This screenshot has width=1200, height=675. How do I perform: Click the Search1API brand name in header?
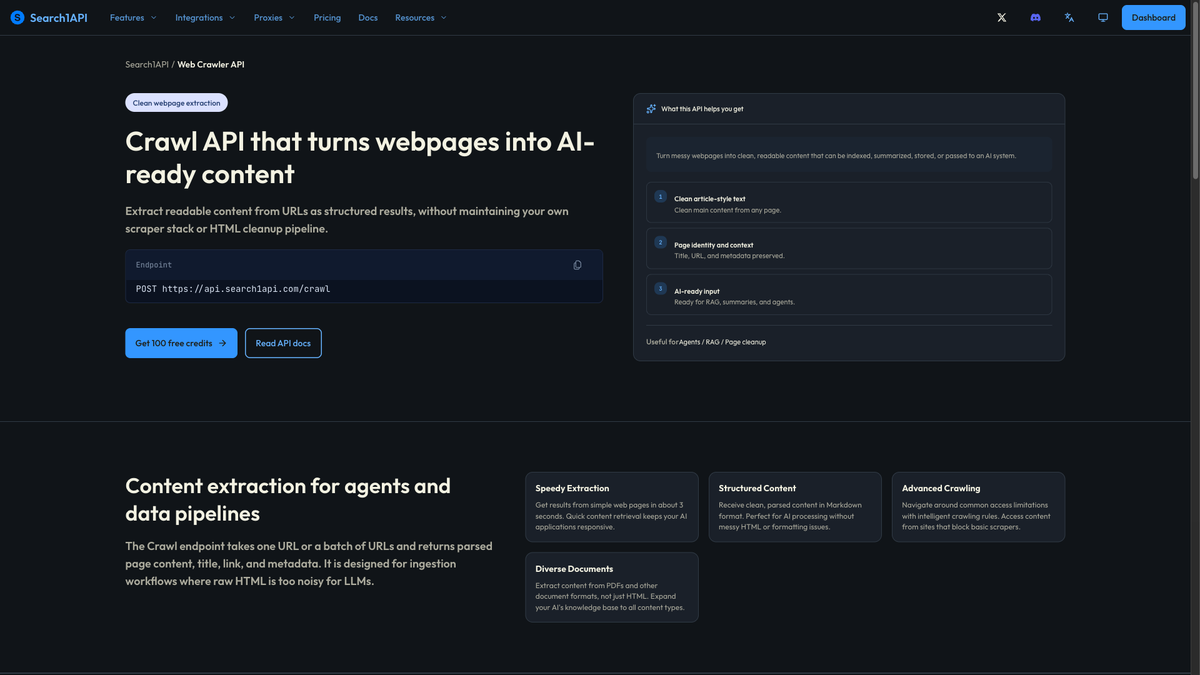(59, 17)
